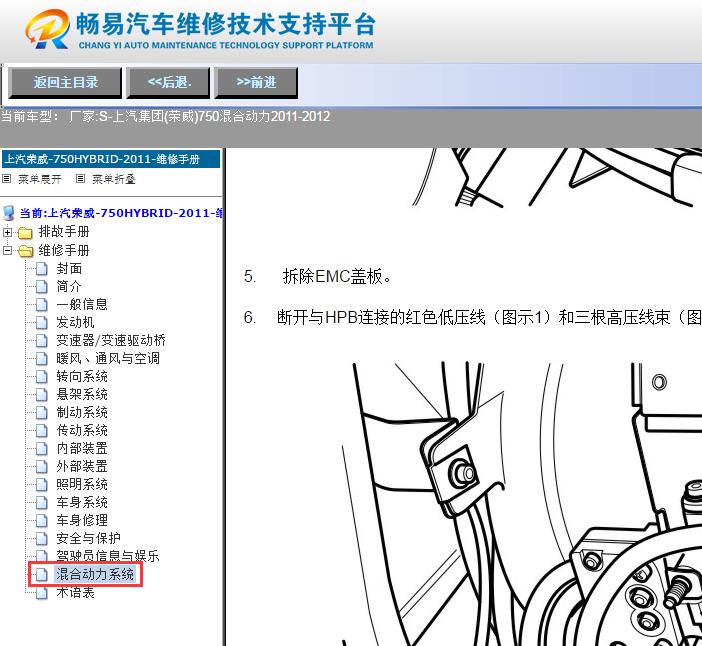Open the 传动系统 page
This screenshot has height=646, width=702.
[82, 430]
